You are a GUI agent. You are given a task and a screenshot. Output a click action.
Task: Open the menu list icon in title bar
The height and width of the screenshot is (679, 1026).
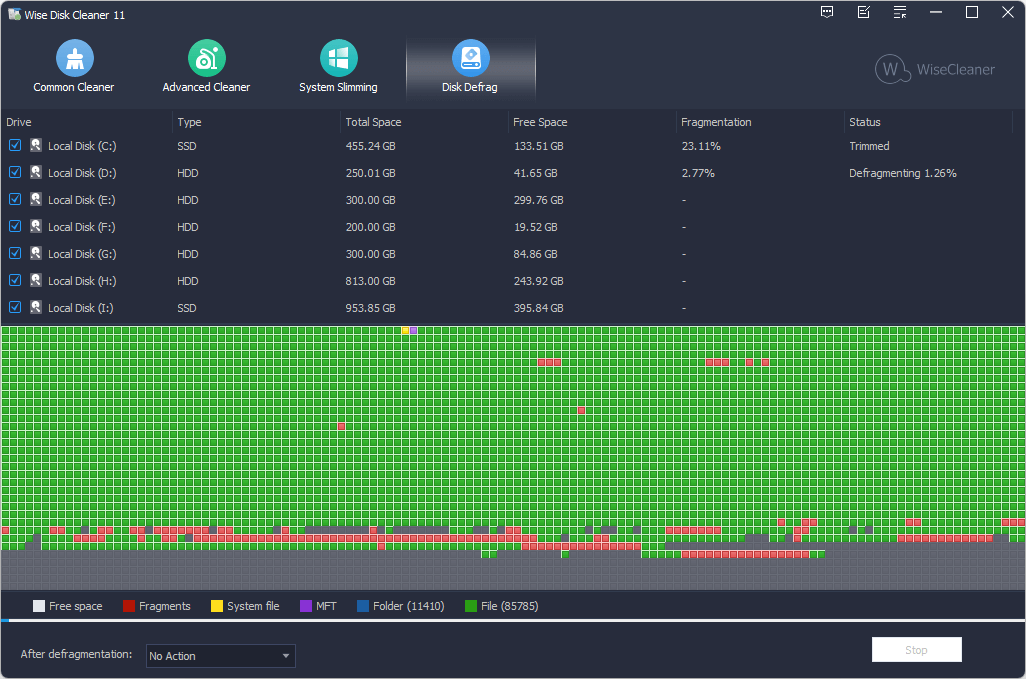[x=900, y=12]
